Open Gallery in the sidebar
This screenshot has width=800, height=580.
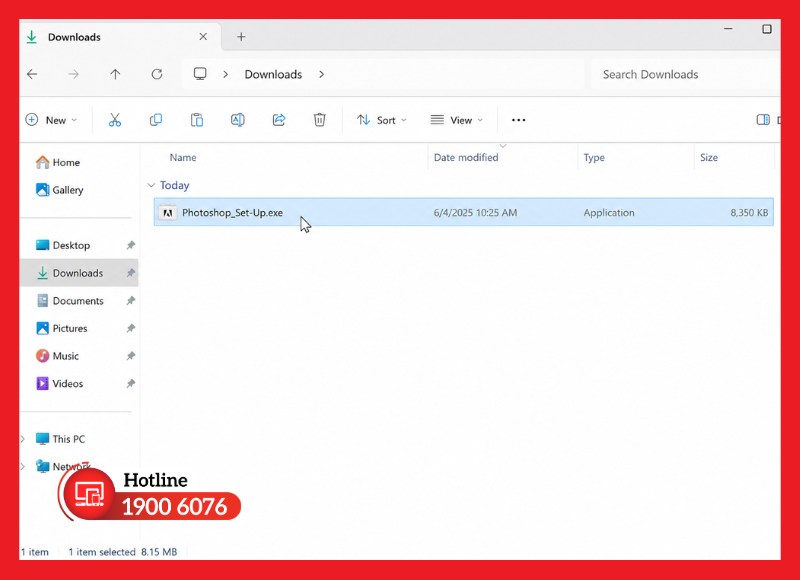pos(59,190)
